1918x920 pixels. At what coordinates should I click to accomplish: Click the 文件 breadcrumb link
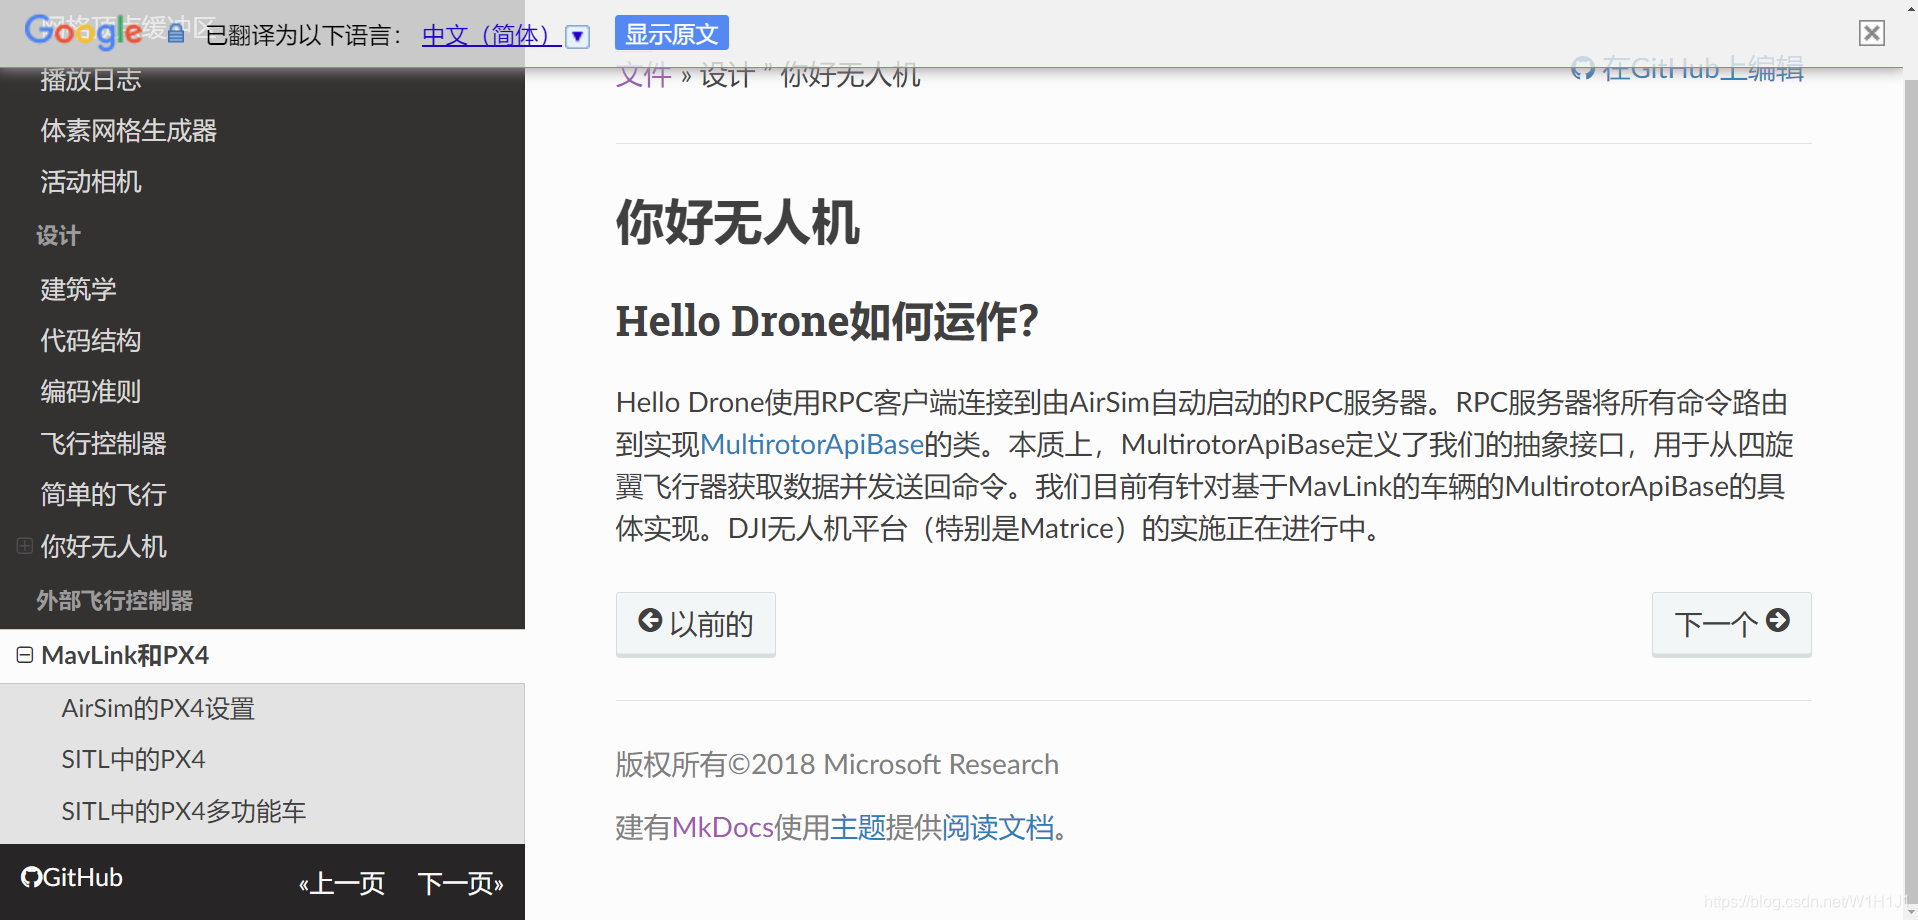[643, 75]
